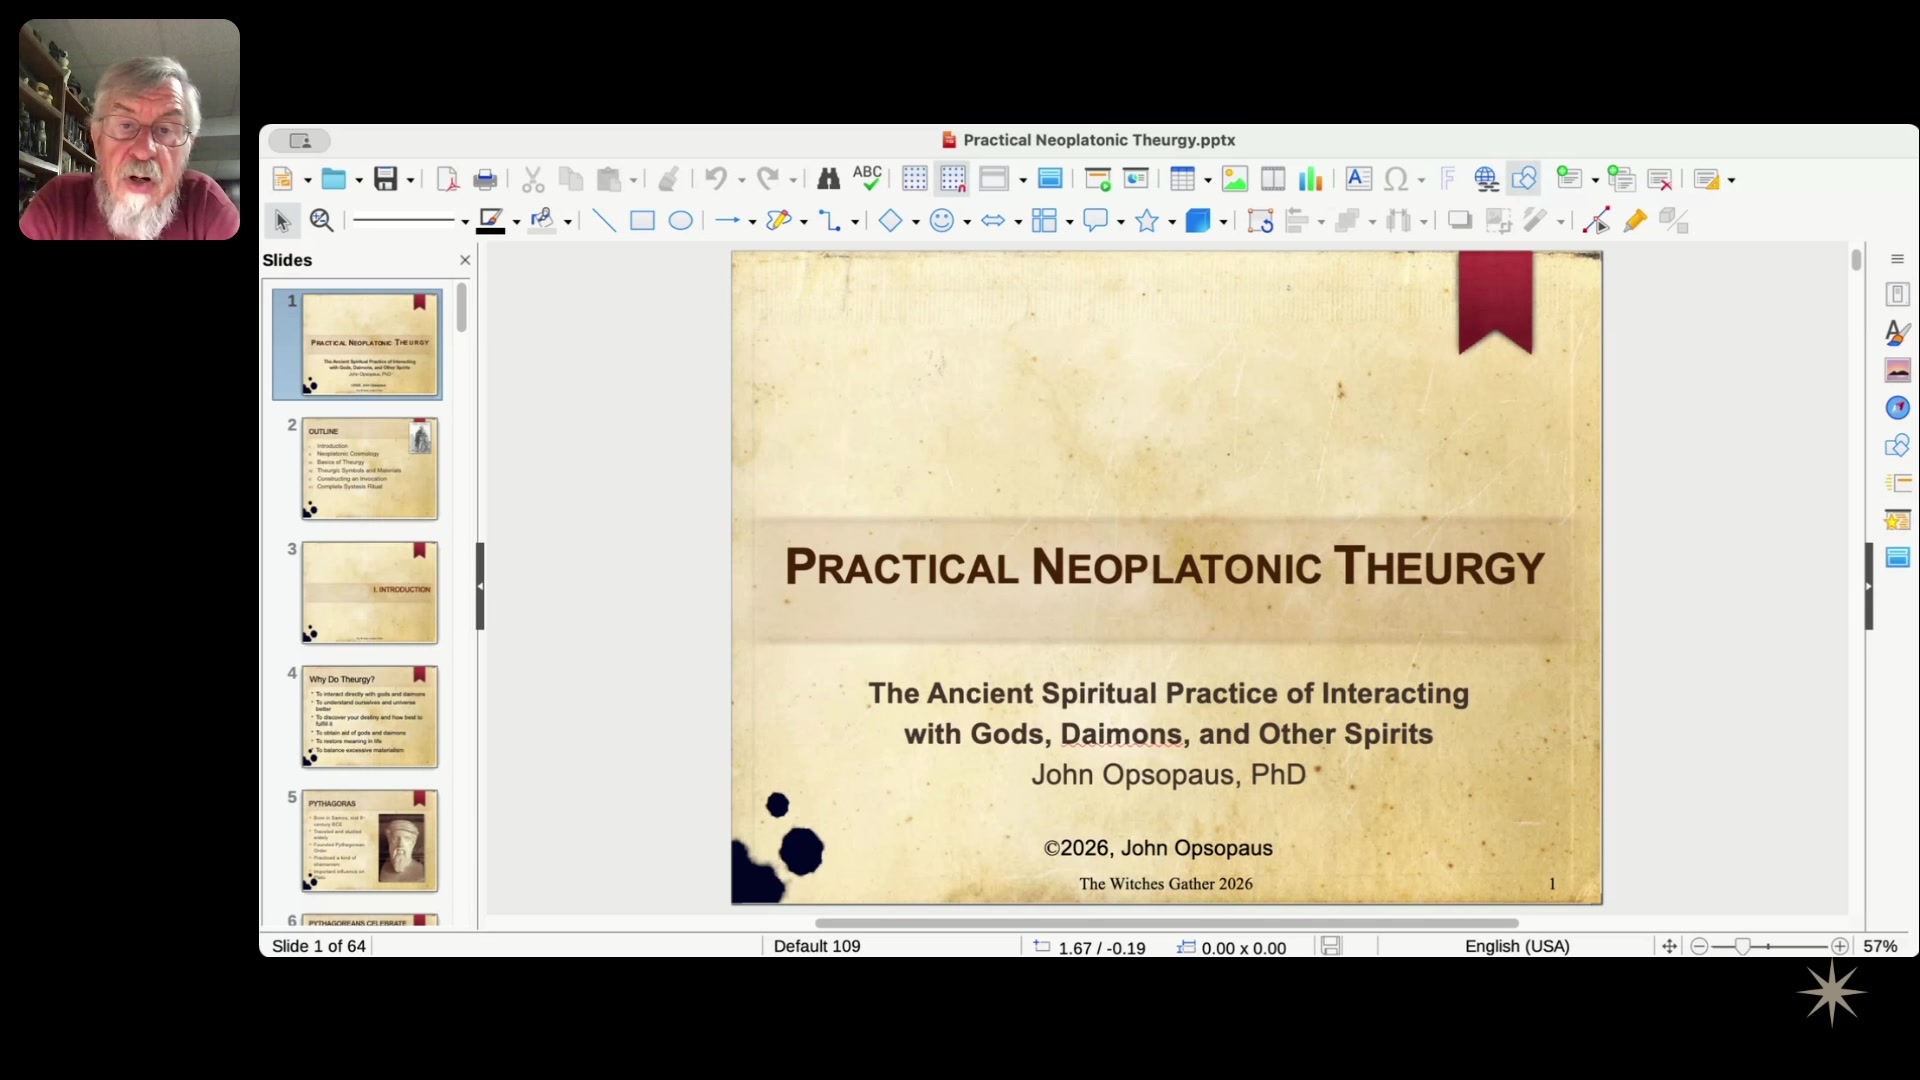The width and height of the screenshot is (1920, 1080).
Task: Open the line color dropdown arrow
Action: (517, 222)
